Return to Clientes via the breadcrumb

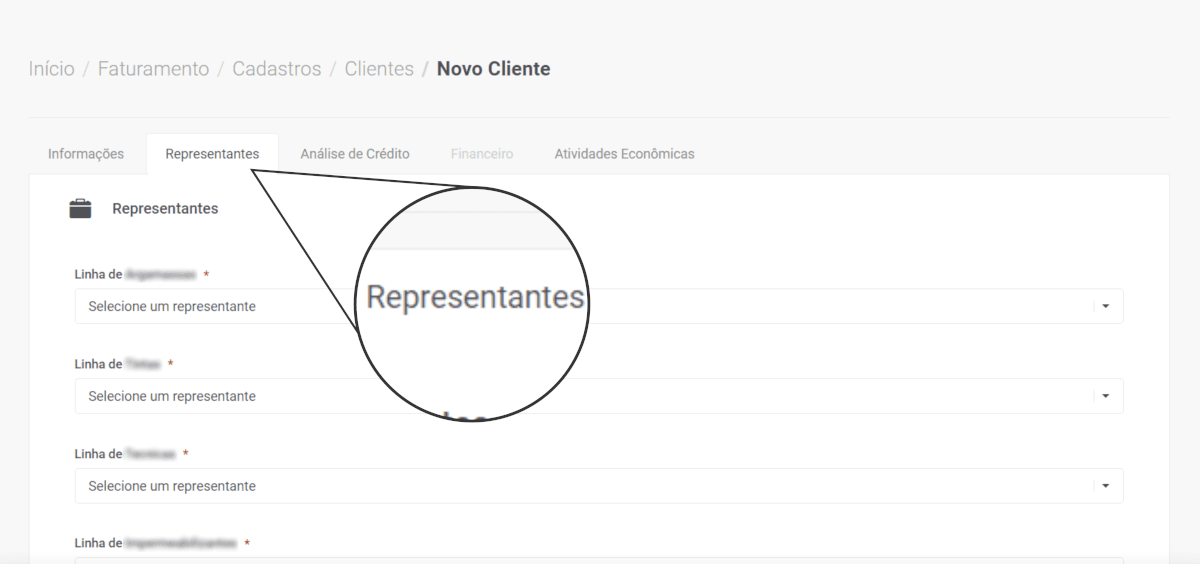[x=379, y=69]
